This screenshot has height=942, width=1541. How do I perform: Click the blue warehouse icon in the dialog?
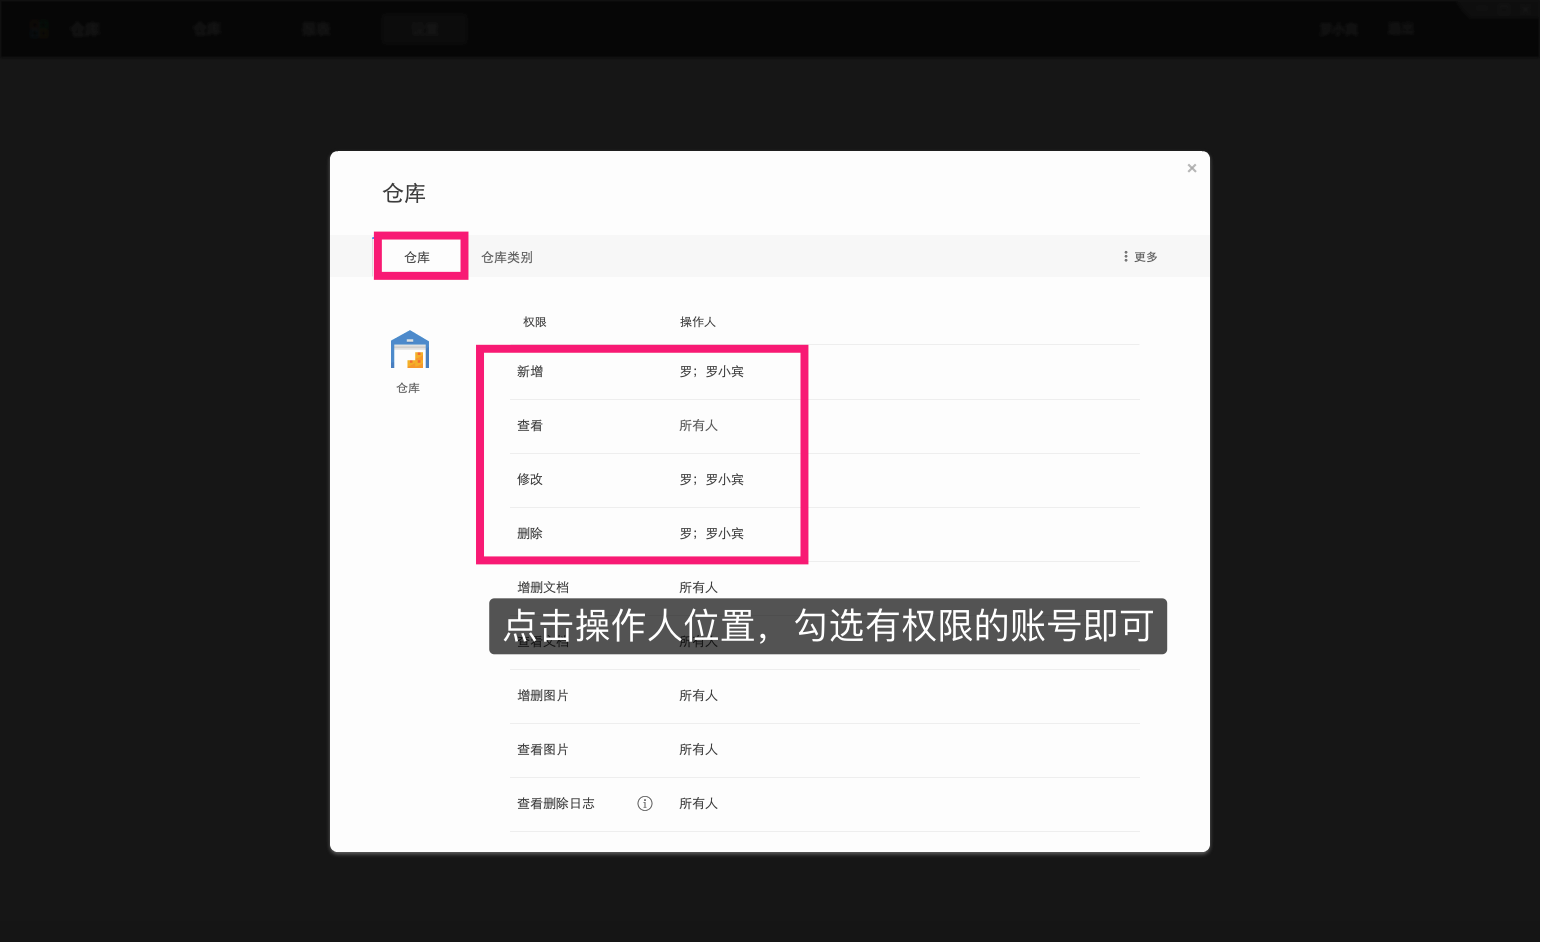[409, 347]
